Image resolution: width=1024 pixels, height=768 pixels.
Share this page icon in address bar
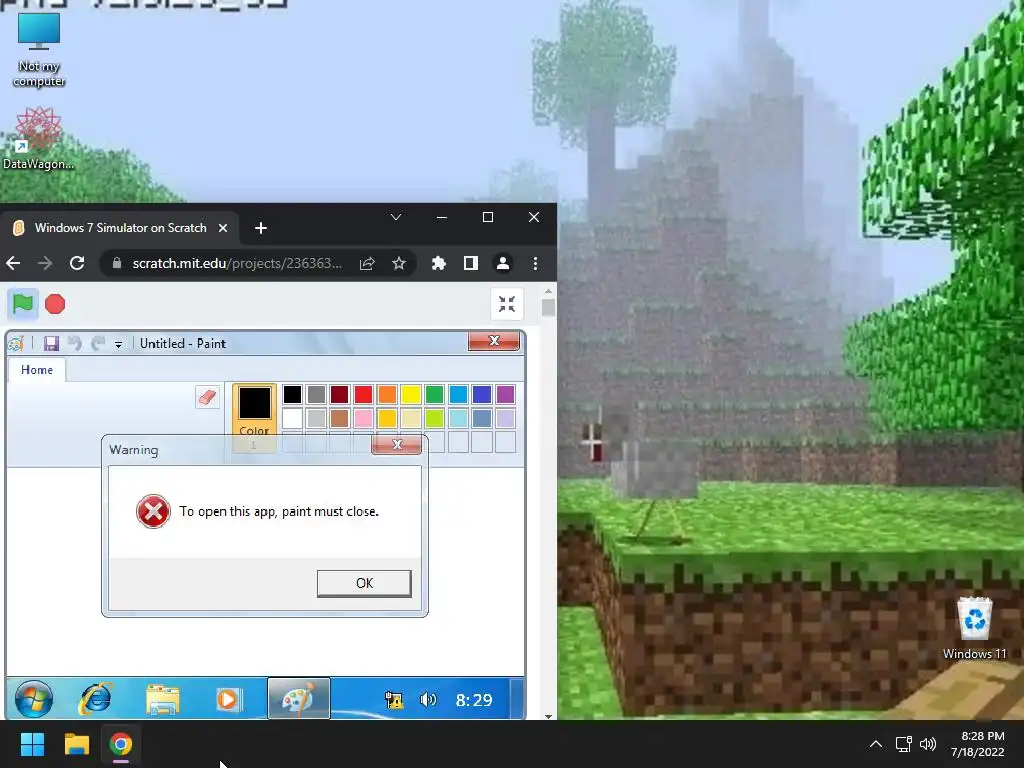(x=367, y=263)
